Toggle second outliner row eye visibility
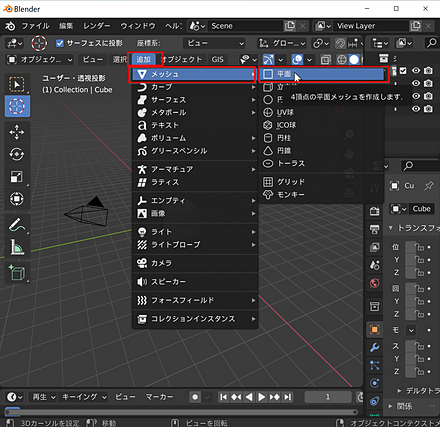Viewport: 440px width, 427px height. pyautogui.click(x=416, y=83)
